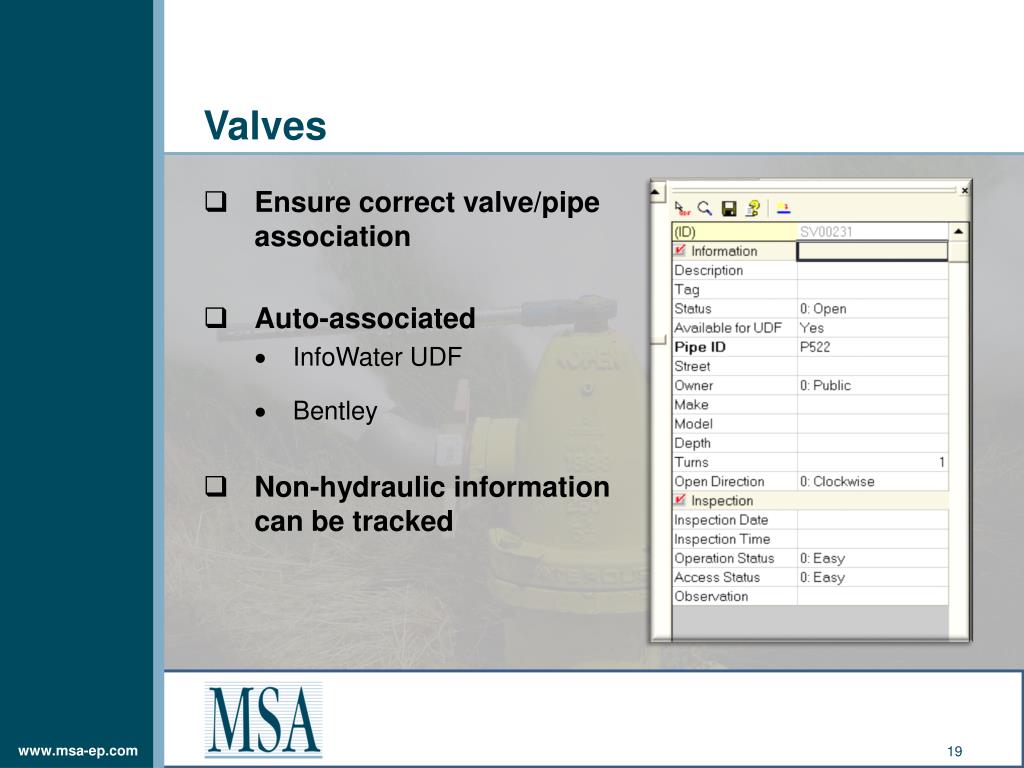Click the Description value cell
The image size is (1024, 768).
pos(872,270)
